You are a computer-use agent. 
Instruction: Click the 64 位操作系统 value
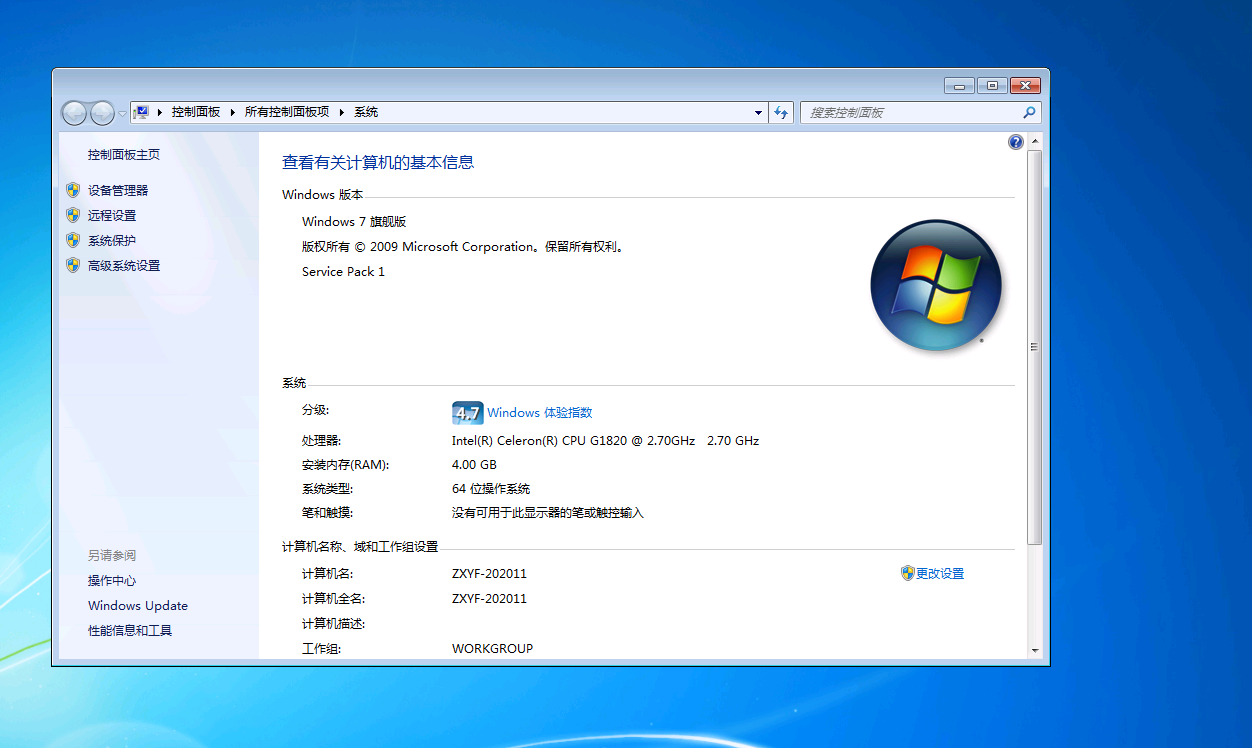pos(491,489)
